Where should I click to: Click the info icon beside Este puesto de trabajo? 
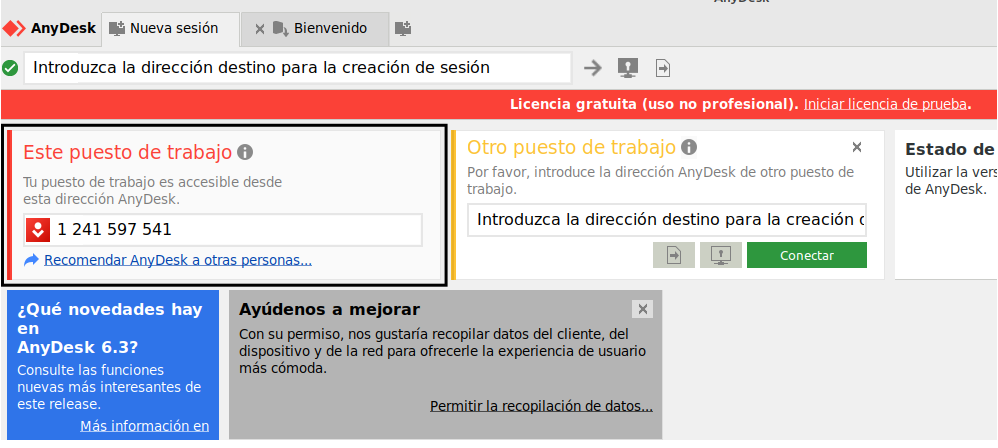[x=245, y=152]
